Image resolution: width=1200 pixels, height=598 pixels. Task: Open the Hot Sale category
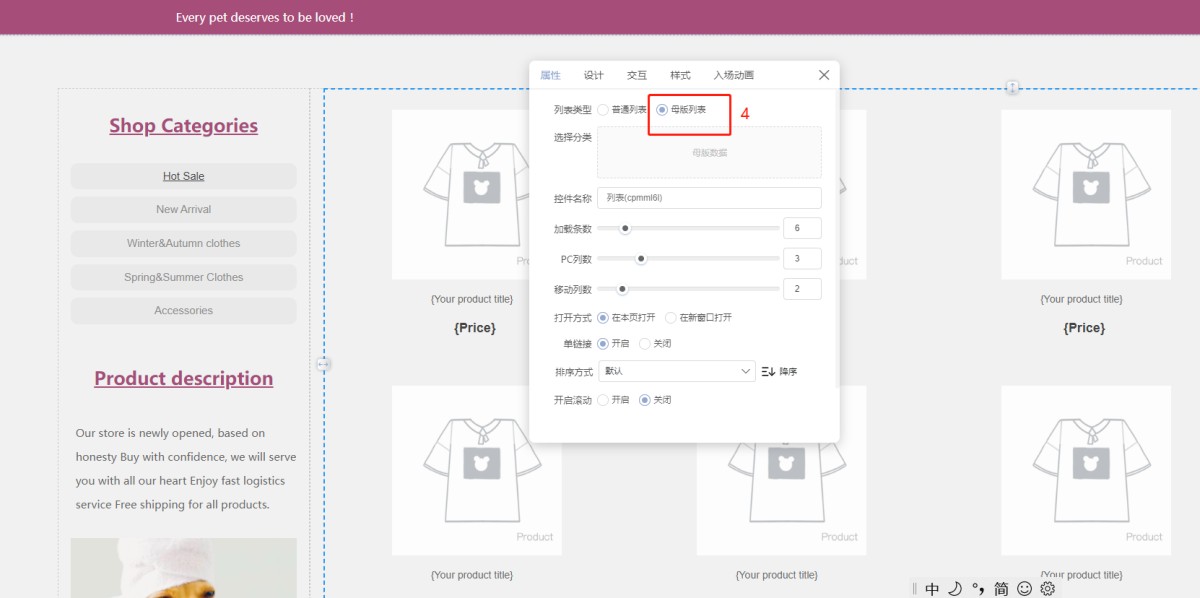[x=183, y=176]
